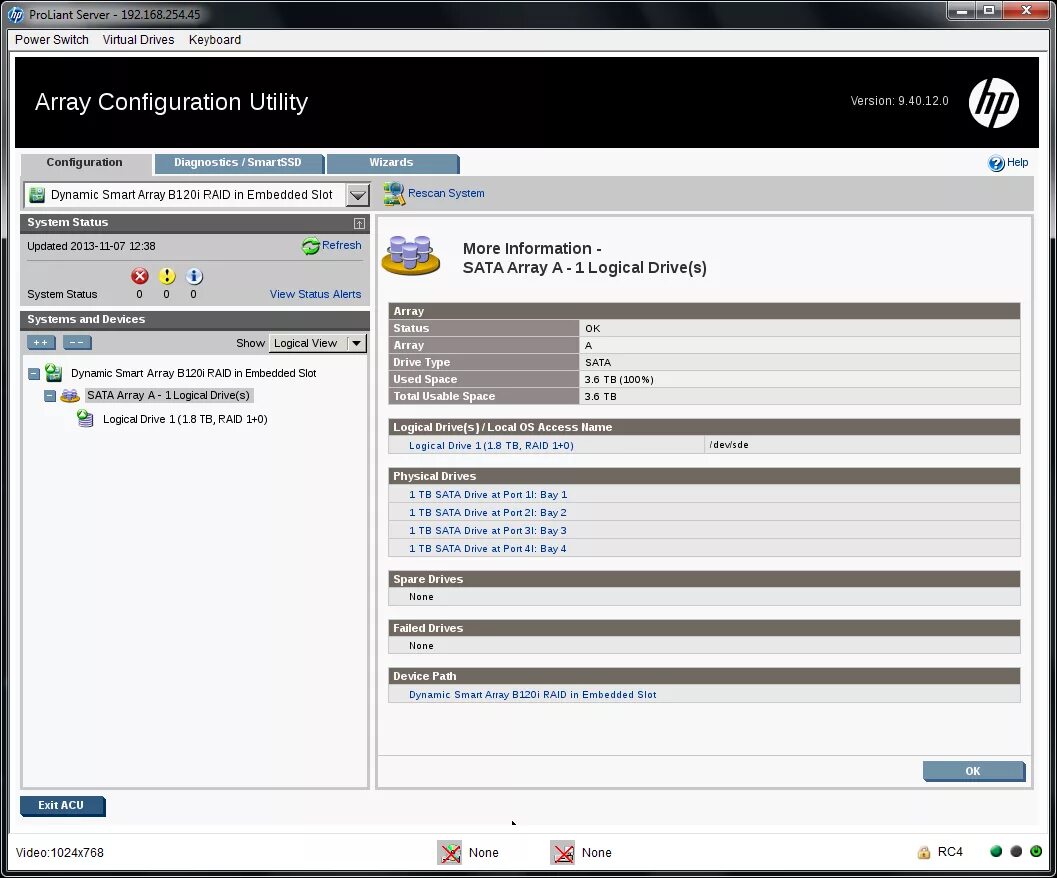This screenshot has width=1057, height=878.
Task: Collapse the SATA Array A node
Action: click(50, 396)
